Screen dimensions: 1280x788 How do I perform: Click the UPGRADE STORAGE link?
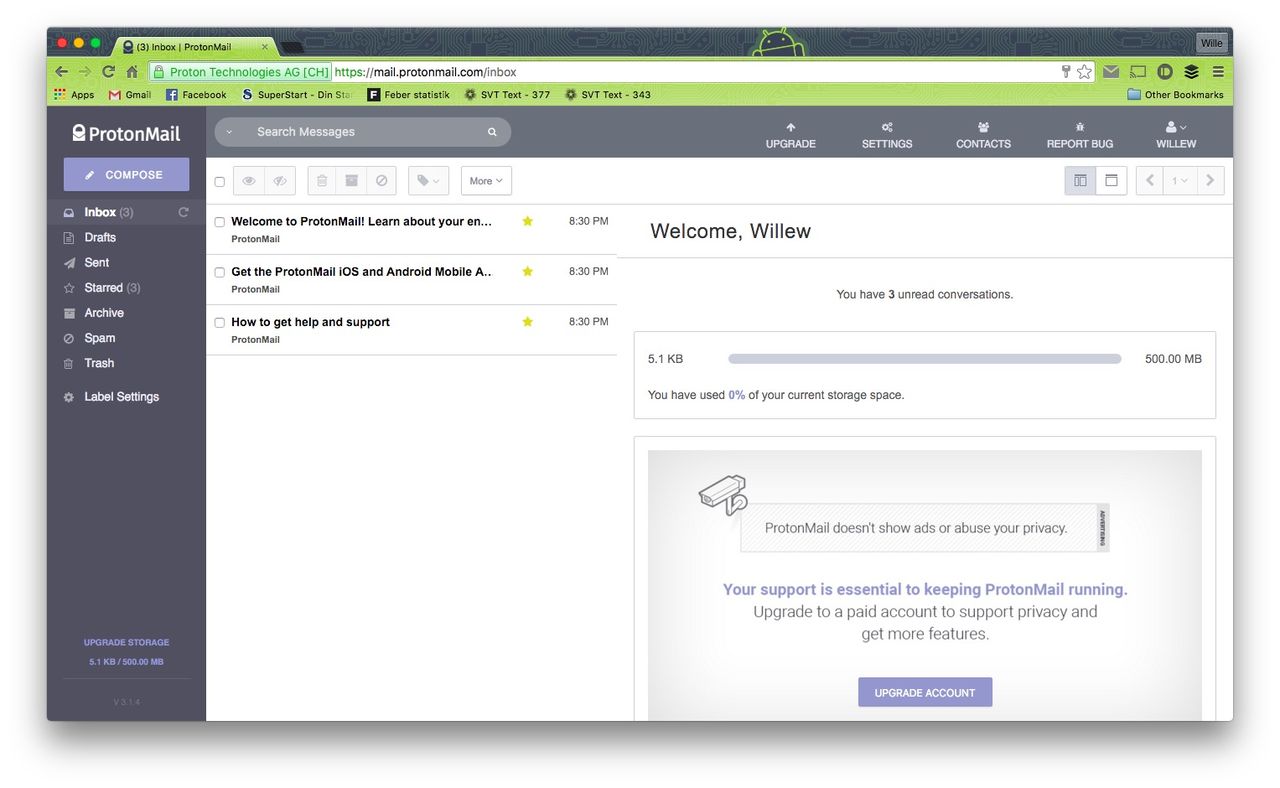click(126, 642)
